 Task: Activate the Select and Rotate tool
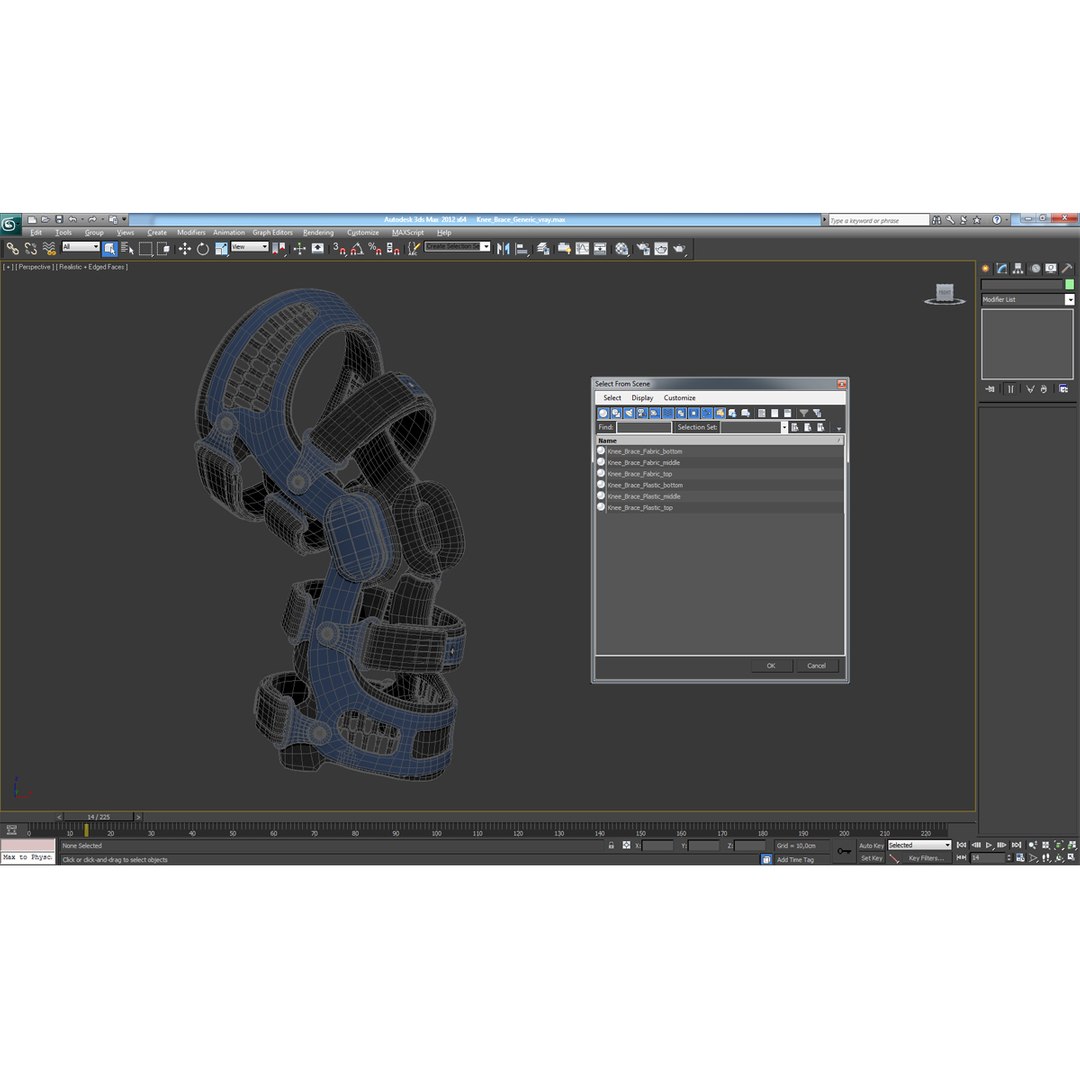click(202, 249)
